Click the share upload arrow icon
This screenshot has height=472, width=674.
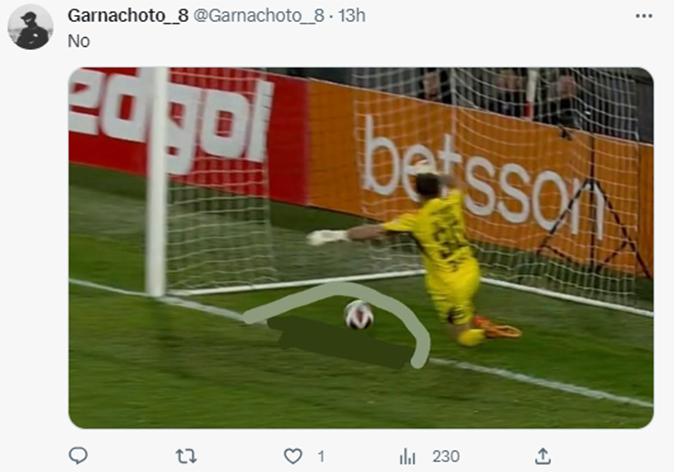pos(543,456)
